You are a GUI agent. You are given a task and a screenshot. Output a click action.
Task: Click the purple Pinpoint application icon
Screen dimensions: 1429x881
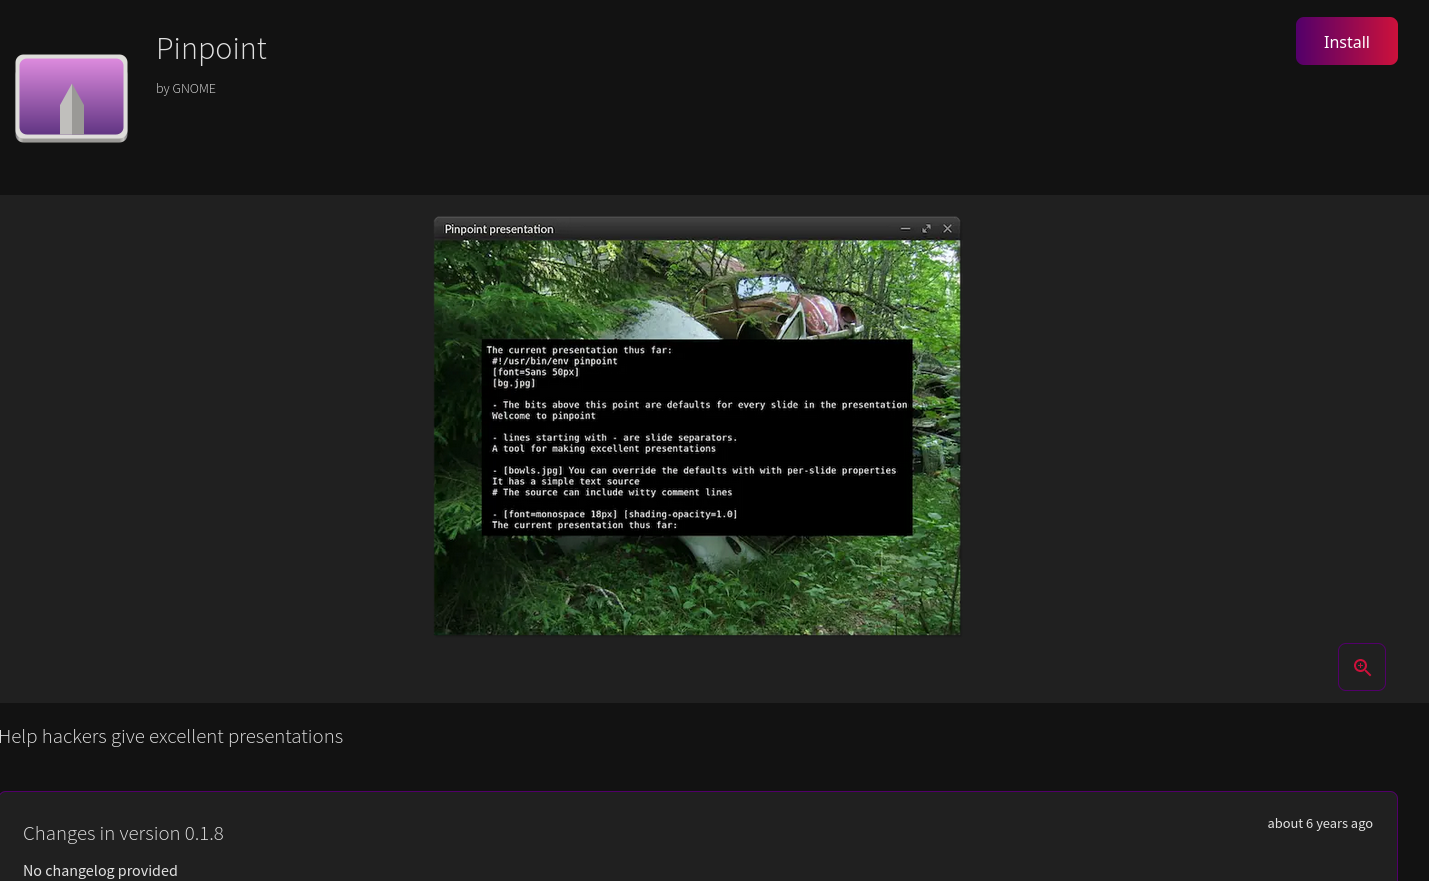tap(71, 97)
